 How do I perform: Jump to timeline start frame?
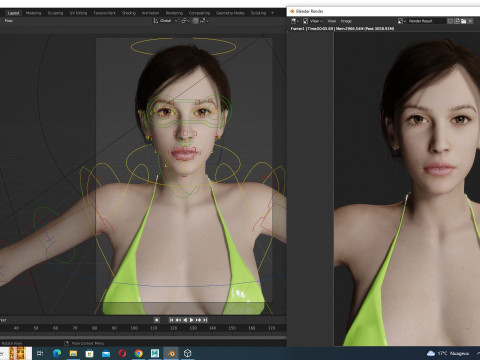[x=171, y=320]
